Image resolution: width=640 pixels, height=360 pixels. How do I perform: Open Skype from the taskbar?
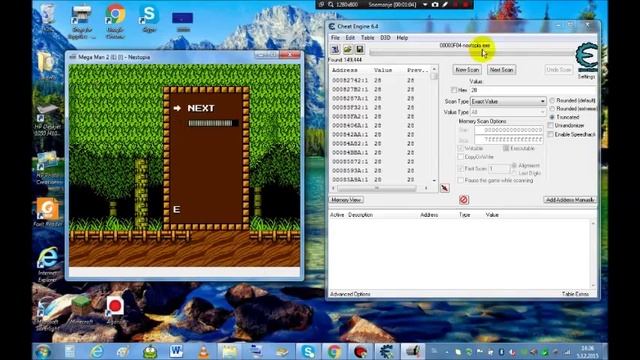click(x=308, y=351)
